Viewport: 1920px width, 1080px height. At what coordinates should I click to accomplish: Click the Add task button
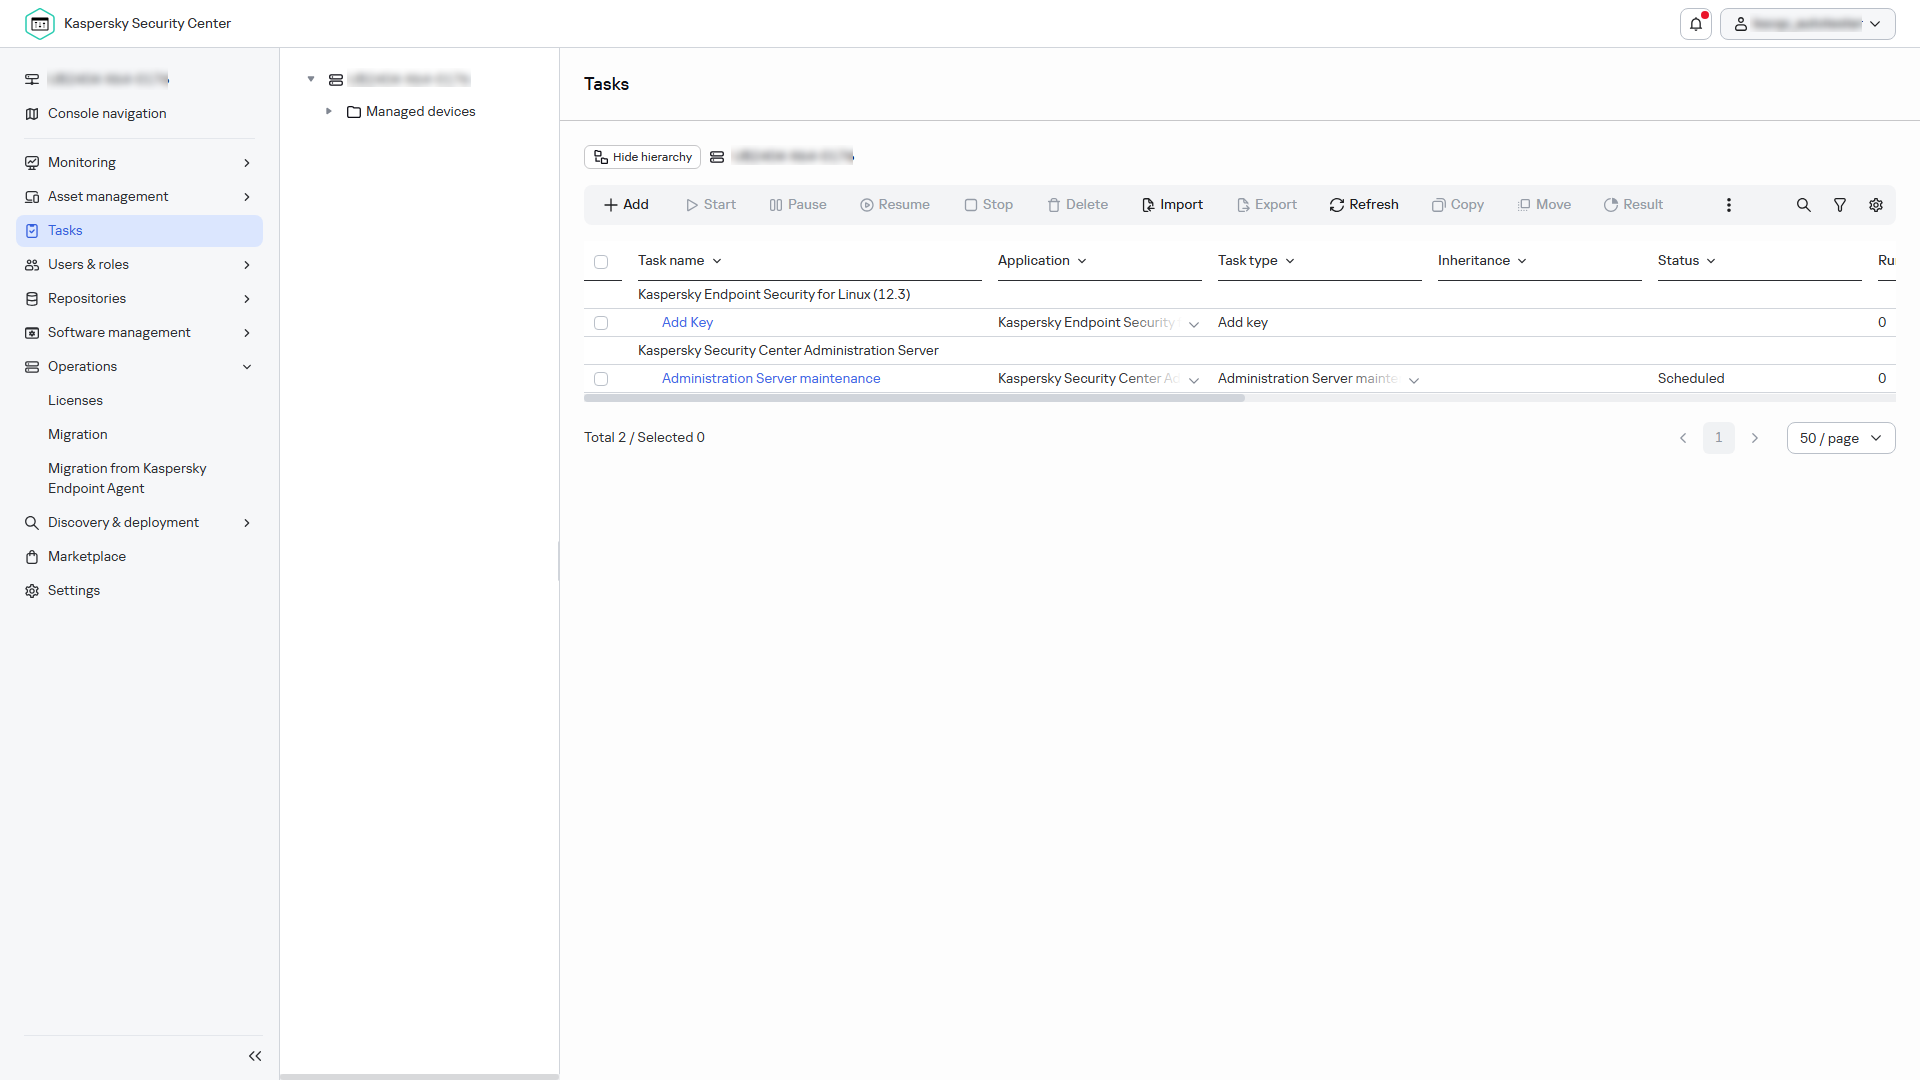626,205
